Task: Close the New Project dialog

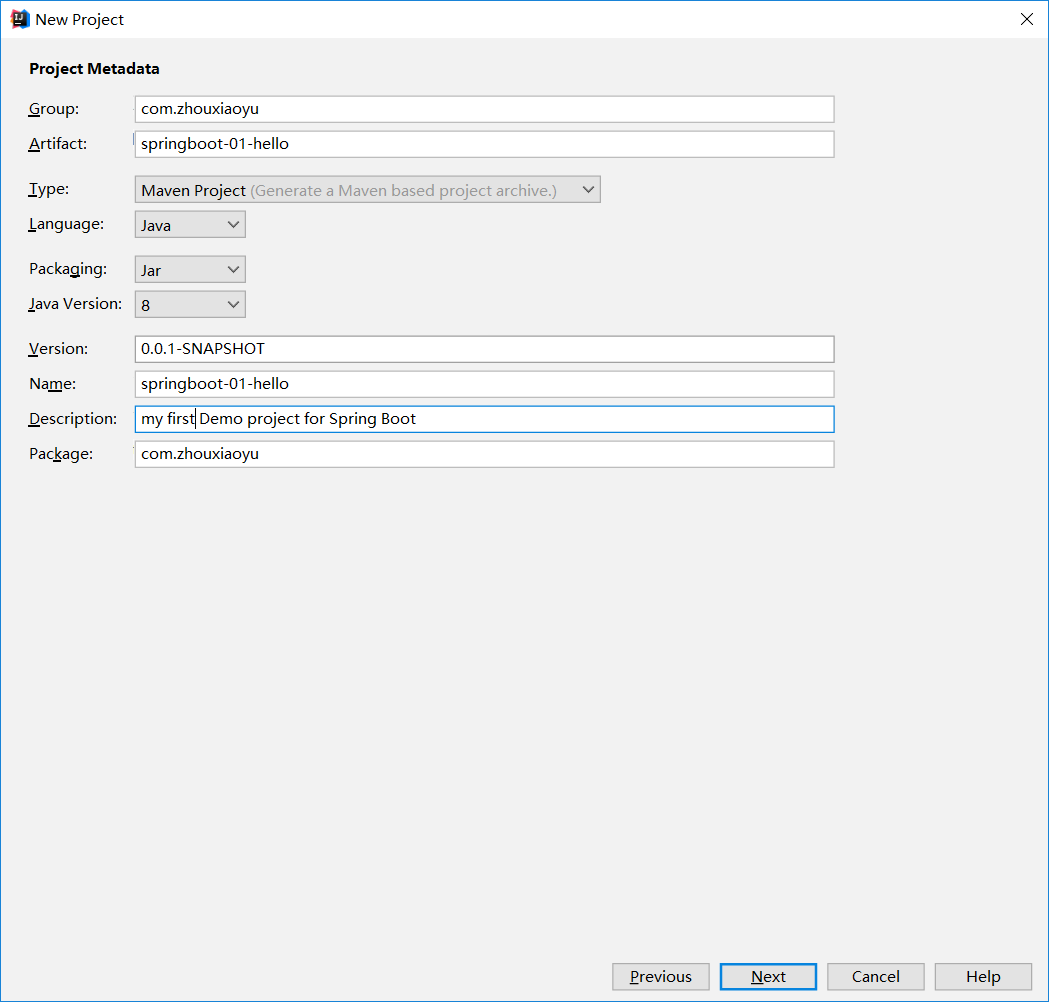Action: click(1026, 19)
